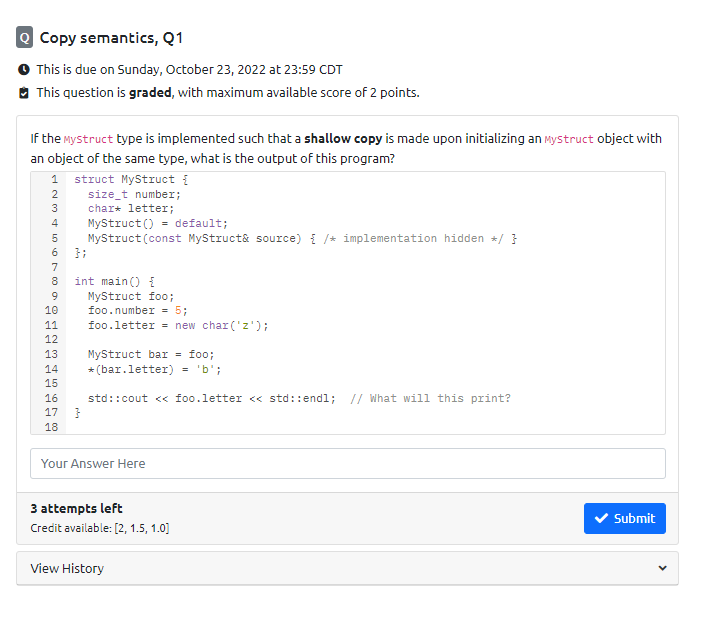Image resolution: width=727 pixels, height=618 pixels.
Task: Click the graded clipboard icon
Action: pos(24,93)
